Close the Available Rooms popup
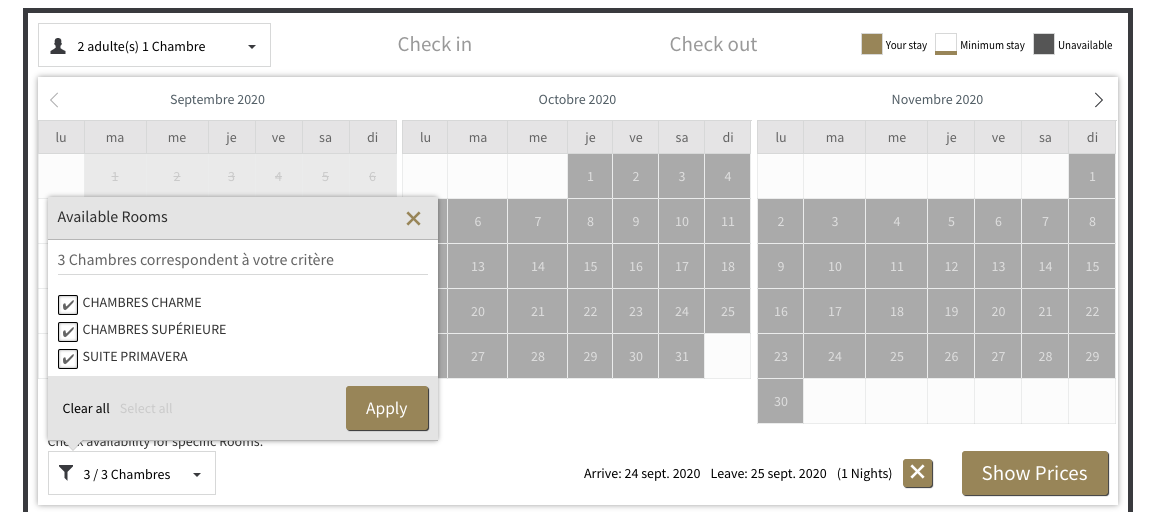 point(413,218)
